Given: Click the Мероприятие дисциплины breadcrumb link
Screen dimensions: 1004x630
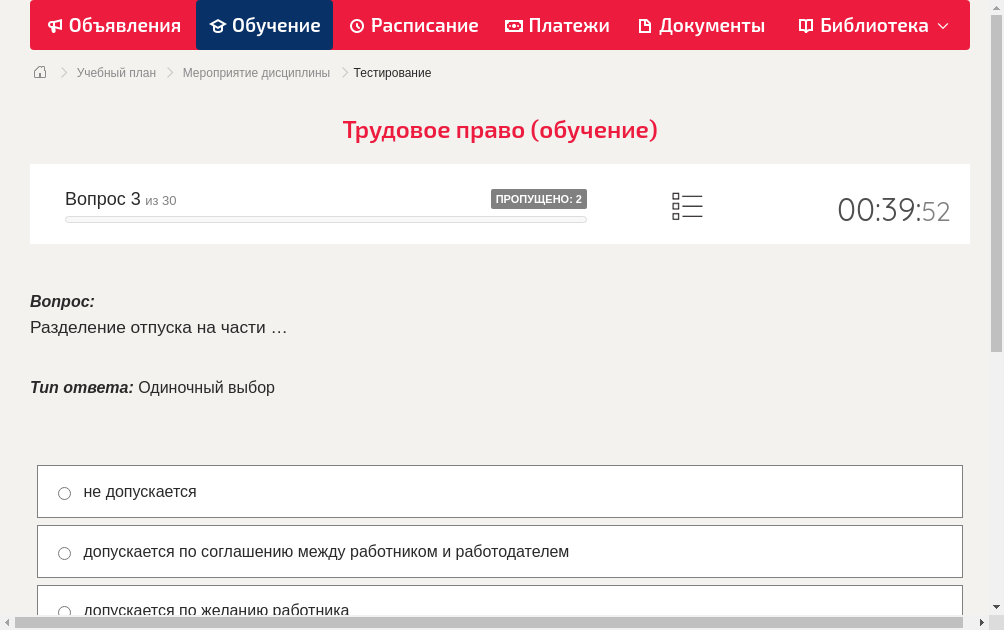Looking at the screenshot, I should (x=255, y=72).
